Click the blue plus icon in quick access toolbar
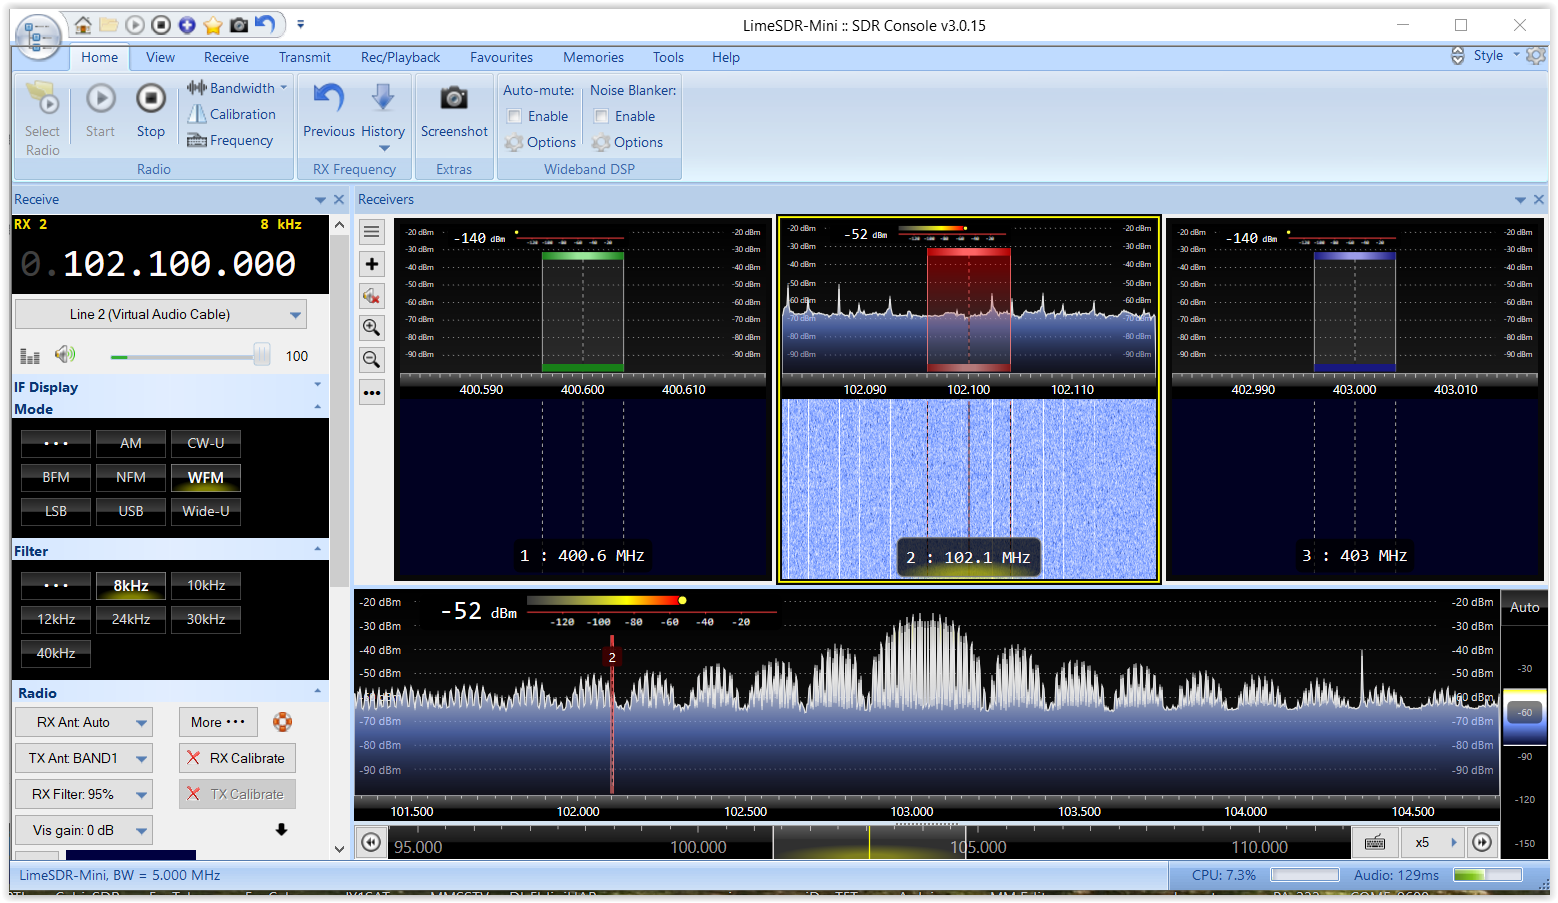The image size is (1558, 903). [x=187, y=25]
